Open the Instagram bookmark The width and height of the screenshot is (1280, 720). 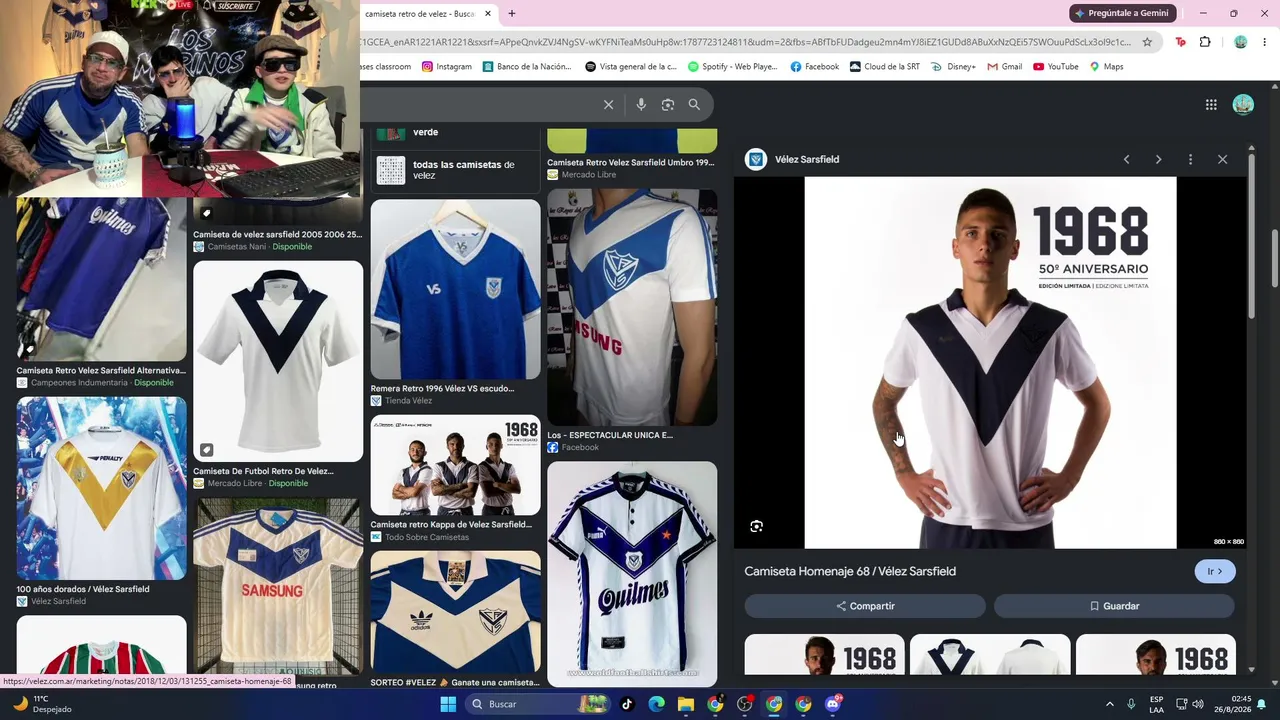point(446,67)
